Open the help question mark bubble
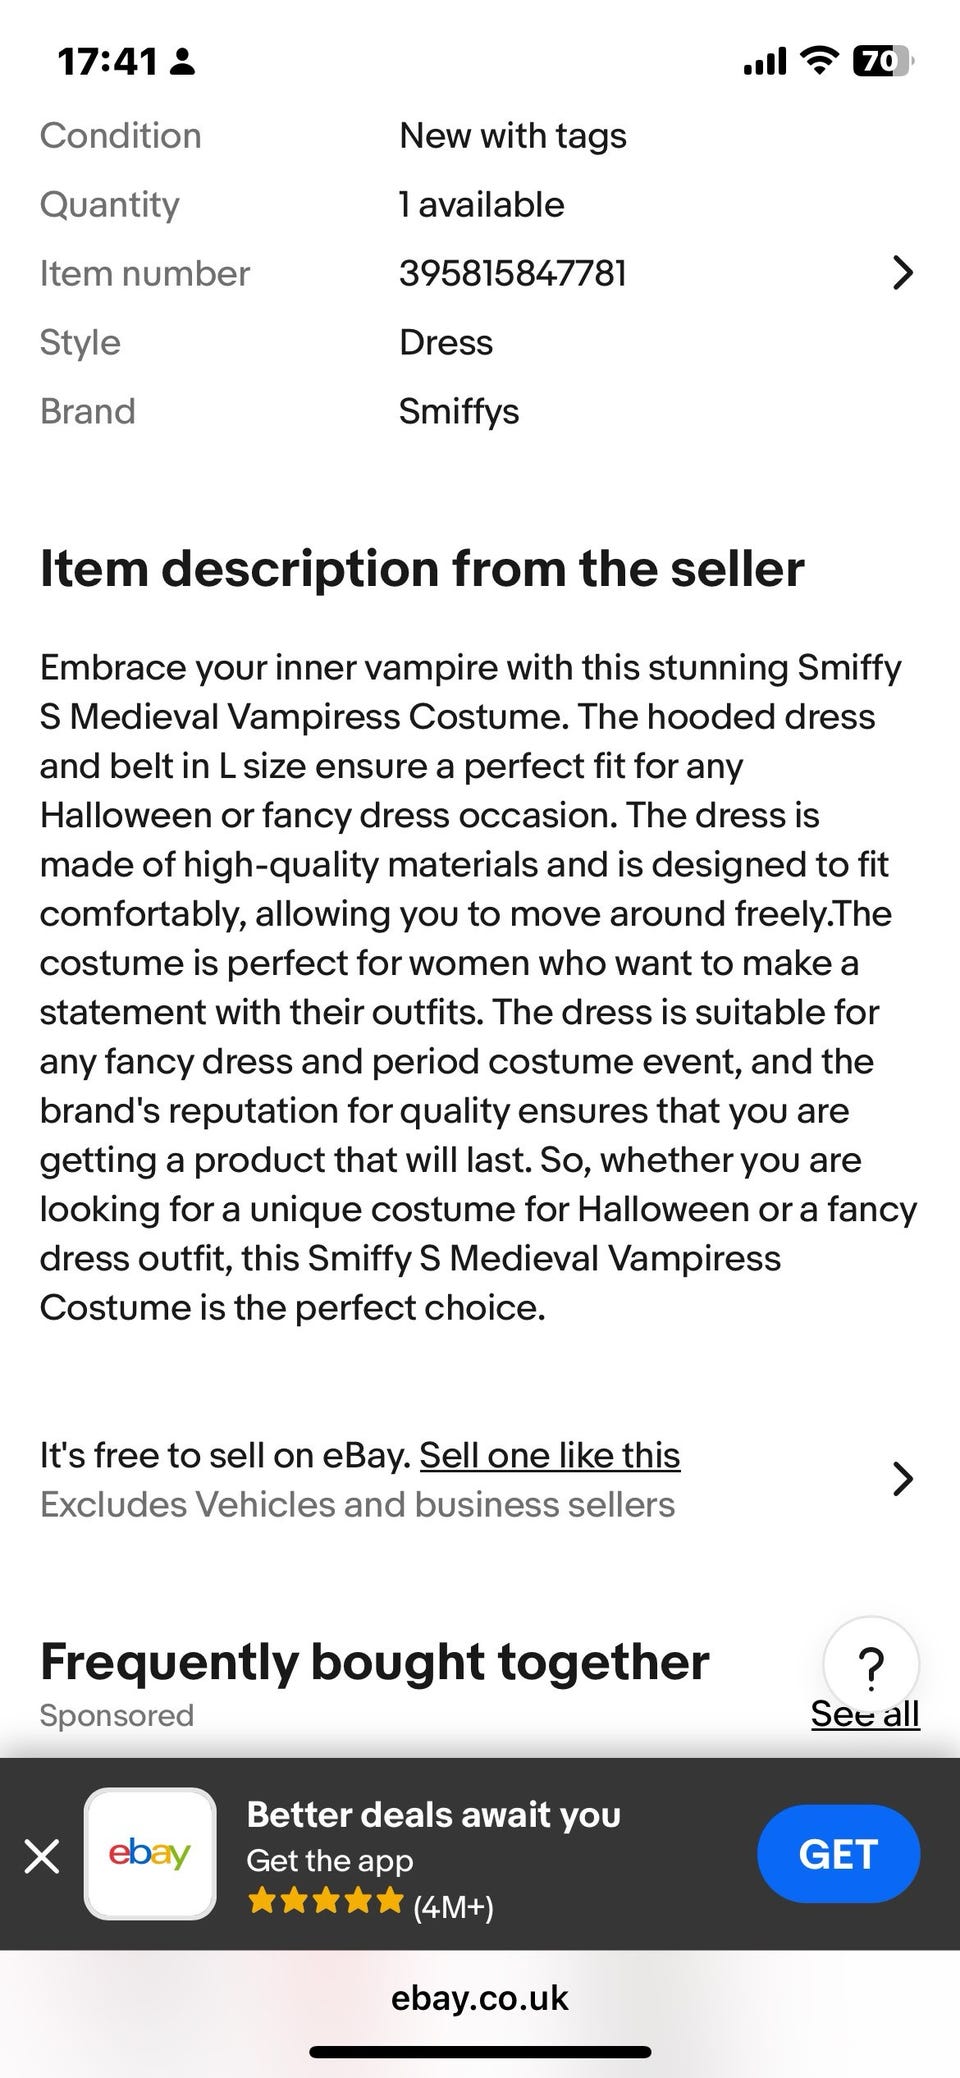The image size is (960, 2078). (871, 1665)
